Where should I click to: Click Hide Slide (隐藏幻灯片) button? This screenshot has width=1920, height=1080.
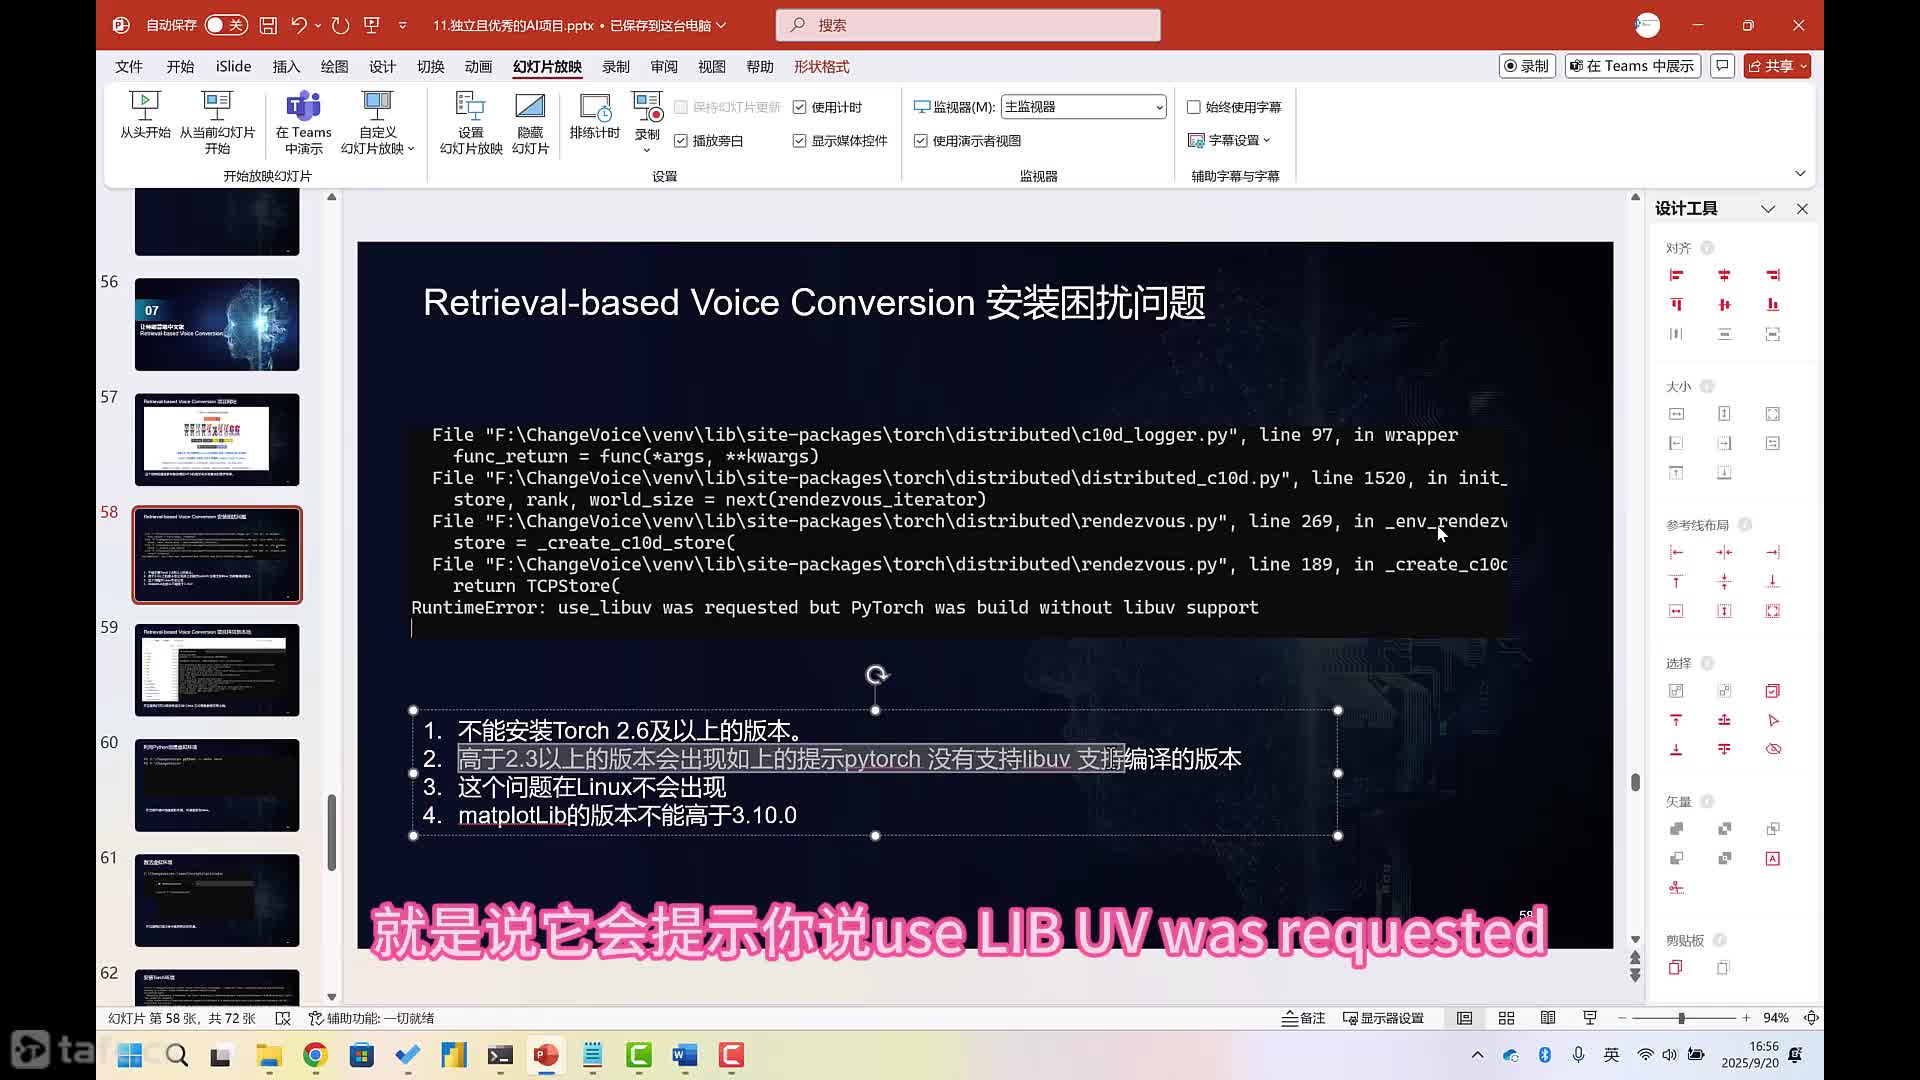pyautogui.click(x=530, y=122)
